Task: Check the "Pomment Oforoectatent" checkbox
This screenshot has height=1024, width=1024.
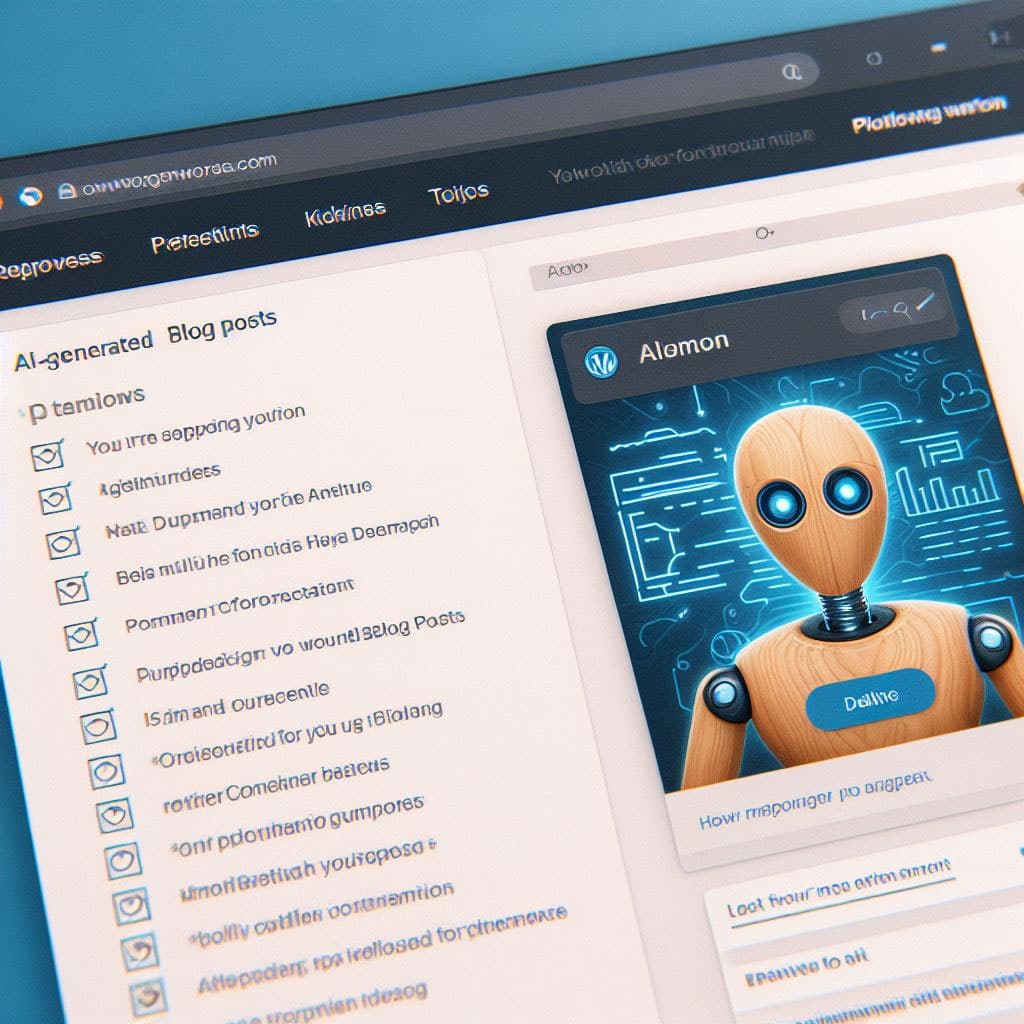Action: click(x=80, y=635)
